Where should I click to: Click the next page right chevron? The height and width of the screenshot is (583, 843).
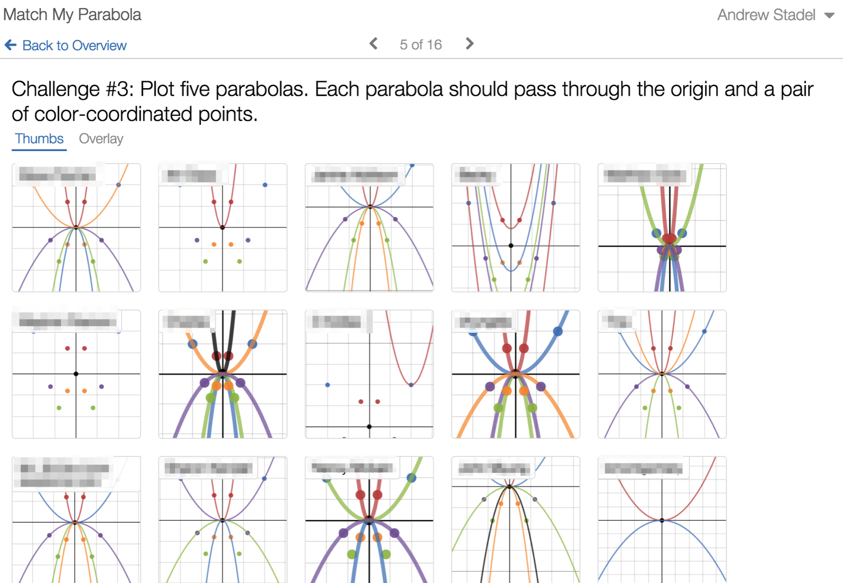pos(469,44)
